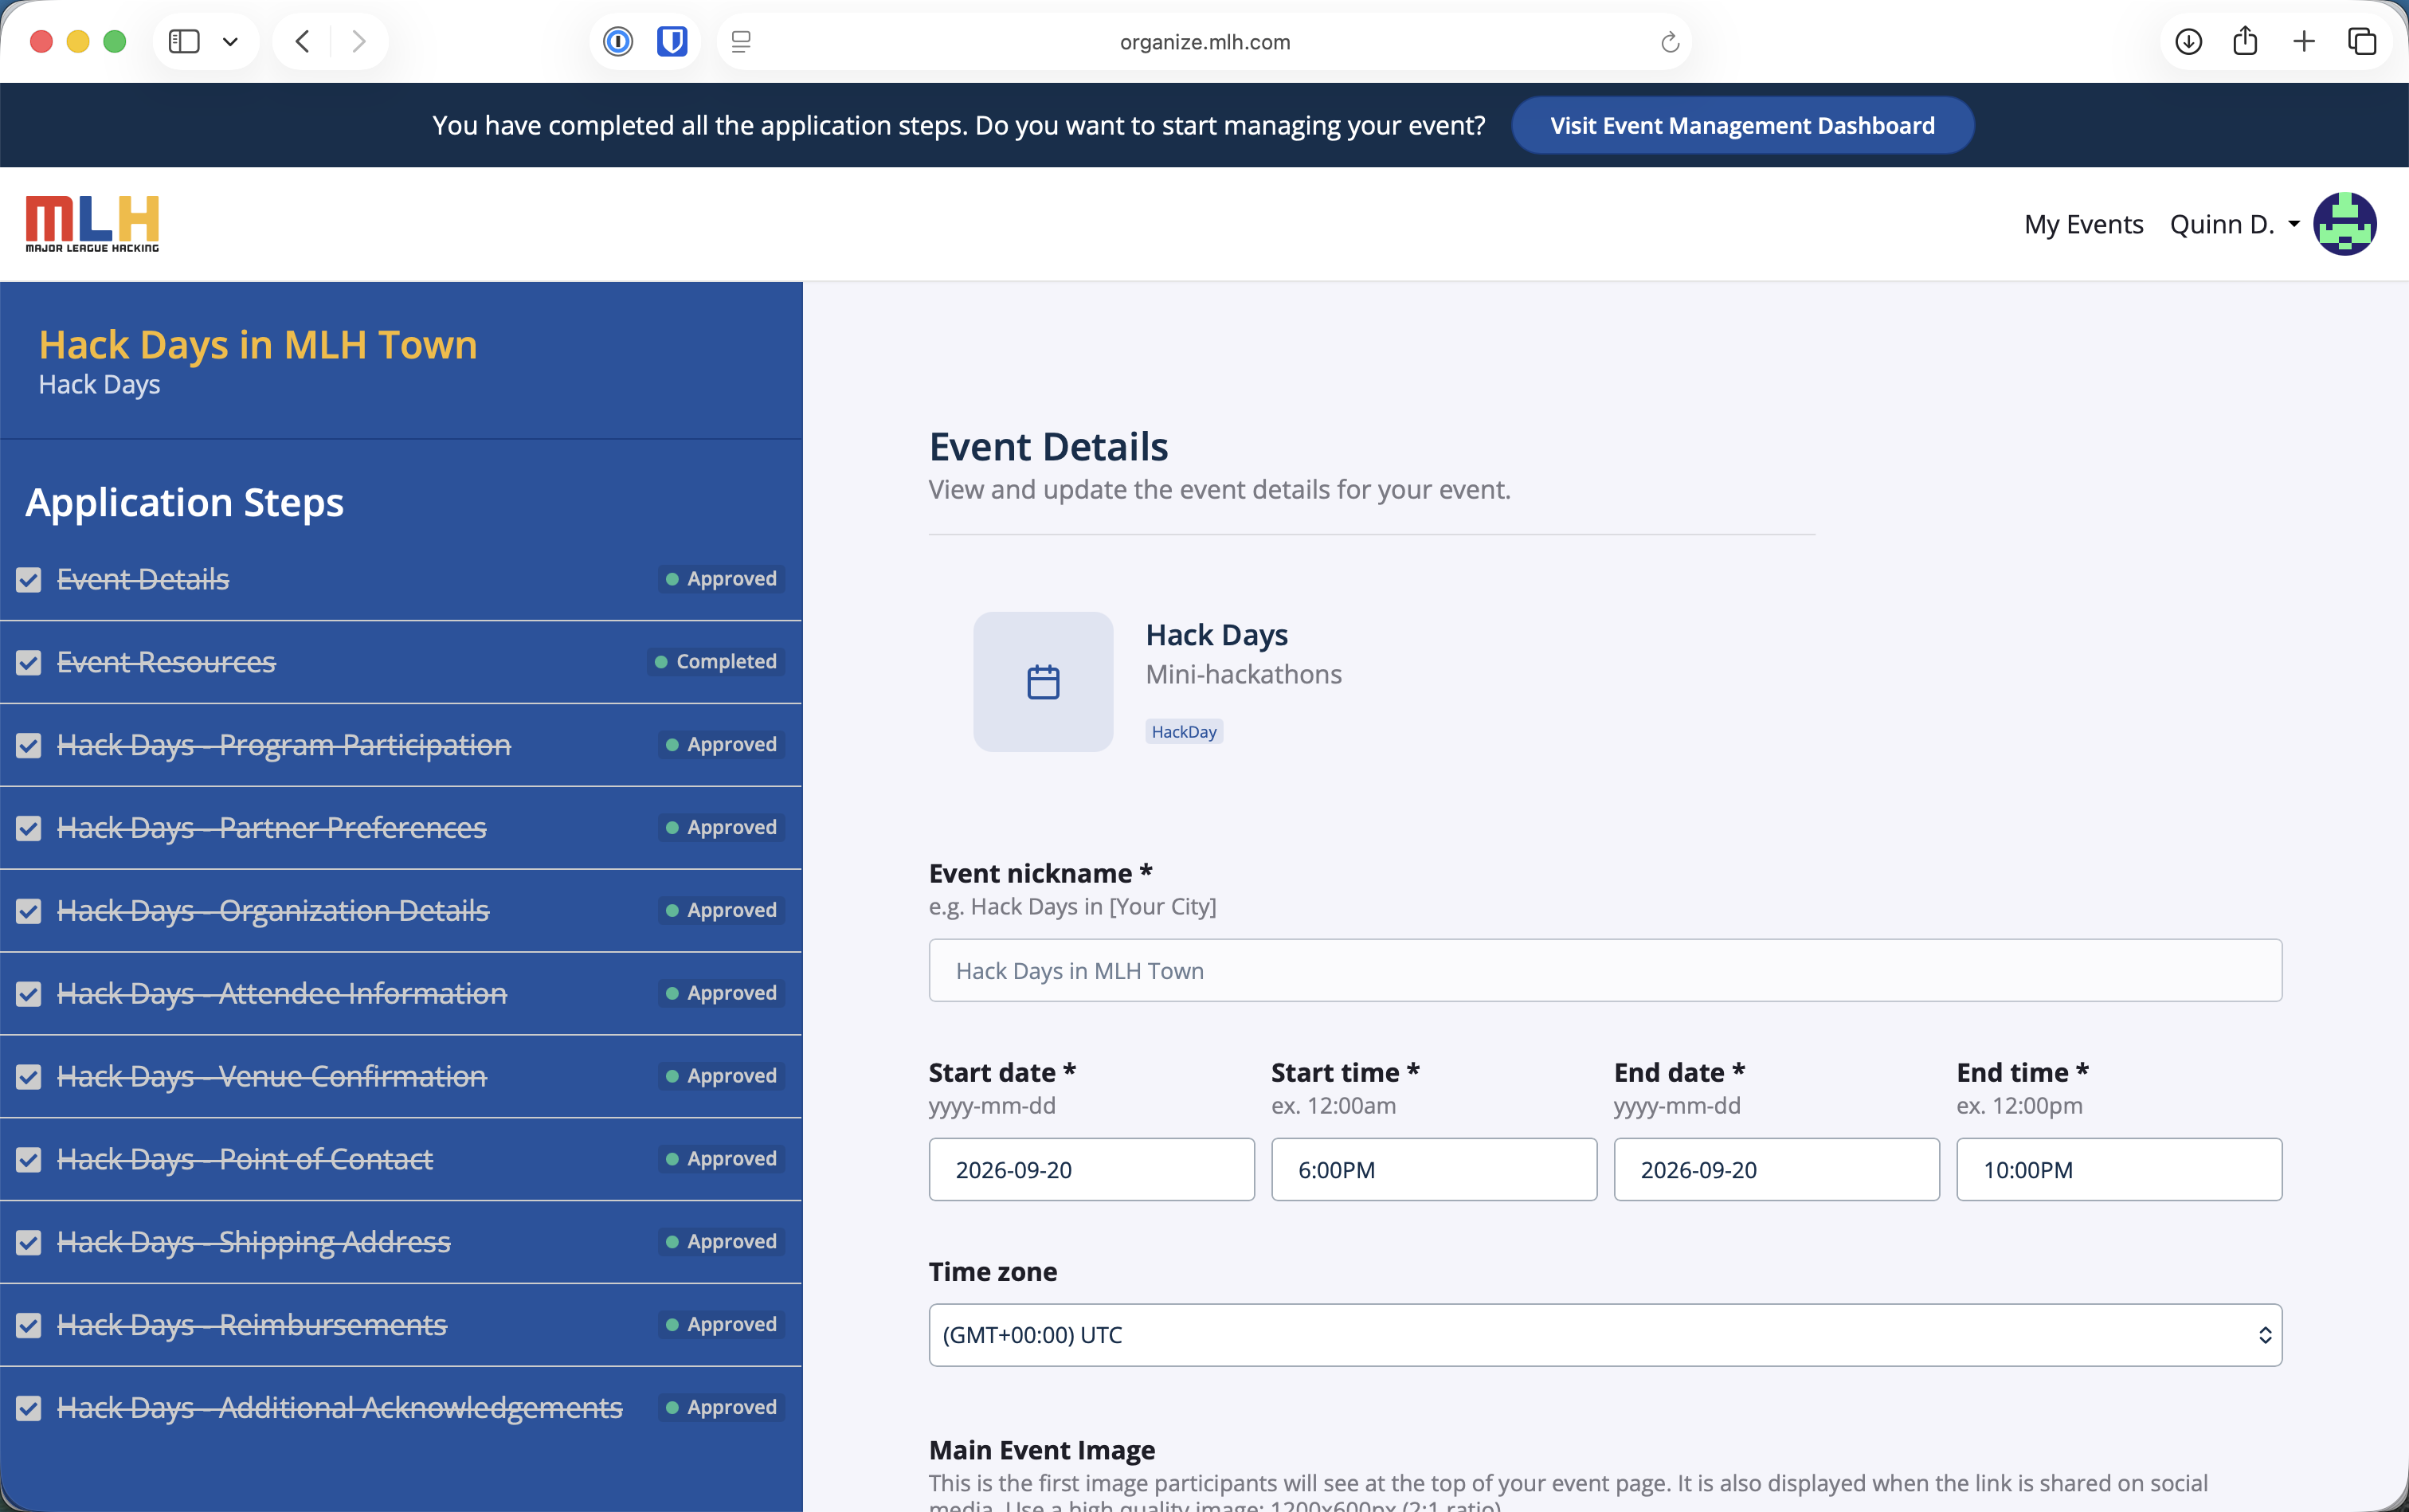This screenshot has height=1512, width=2409.
Task: Toggle the Reimbursements step checkbox
Action: click(x=29, y=1326)
